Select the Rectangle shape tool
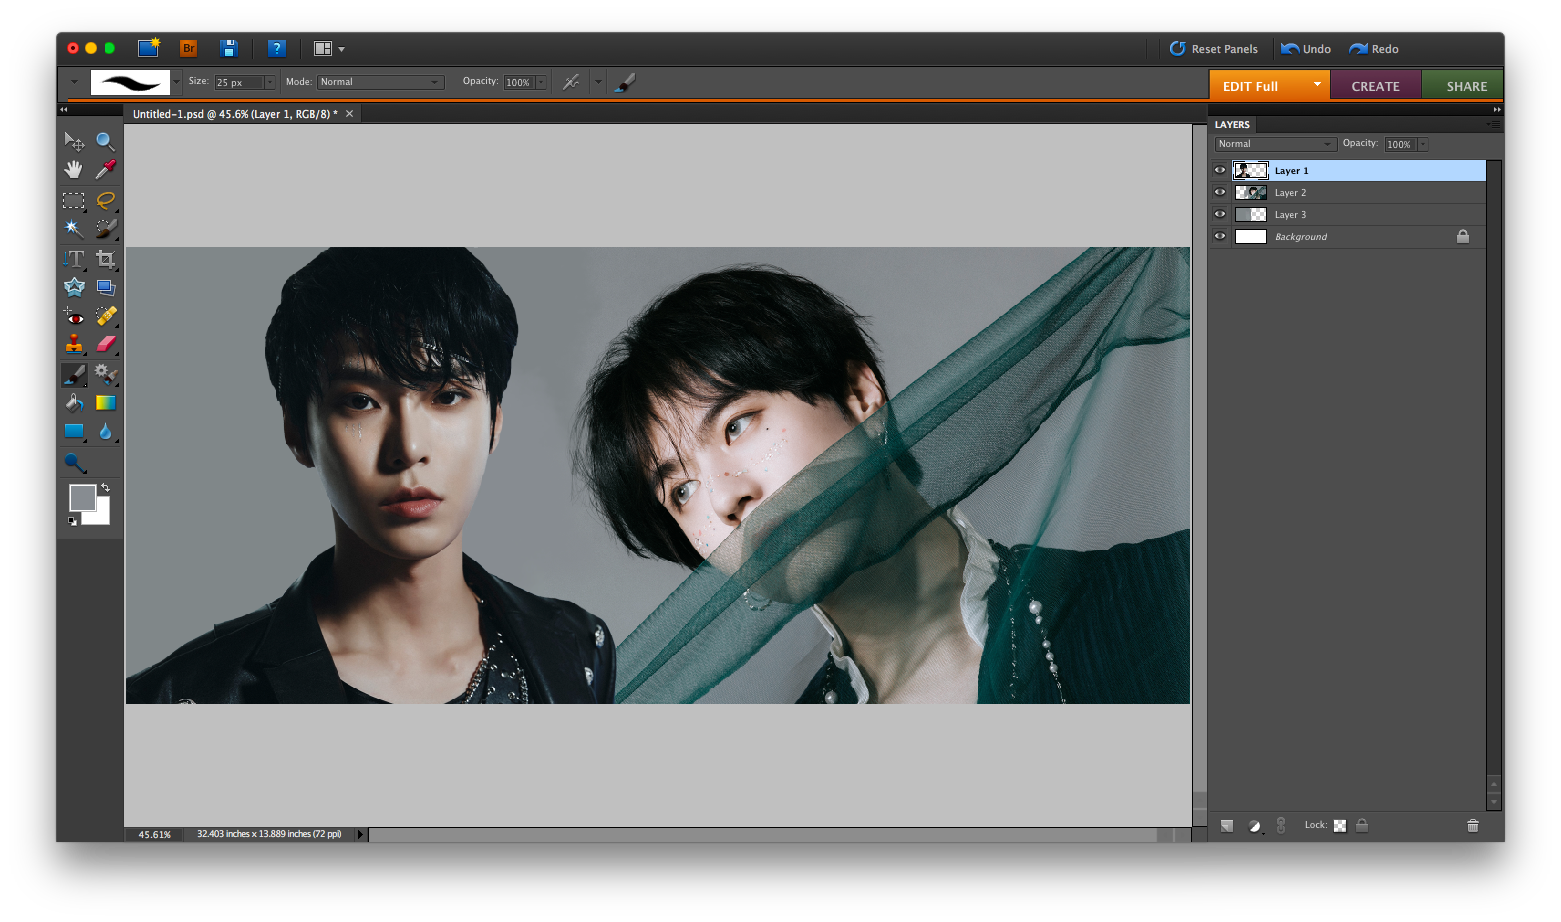This screenshot has width=1561, height=922. (74, 432)
